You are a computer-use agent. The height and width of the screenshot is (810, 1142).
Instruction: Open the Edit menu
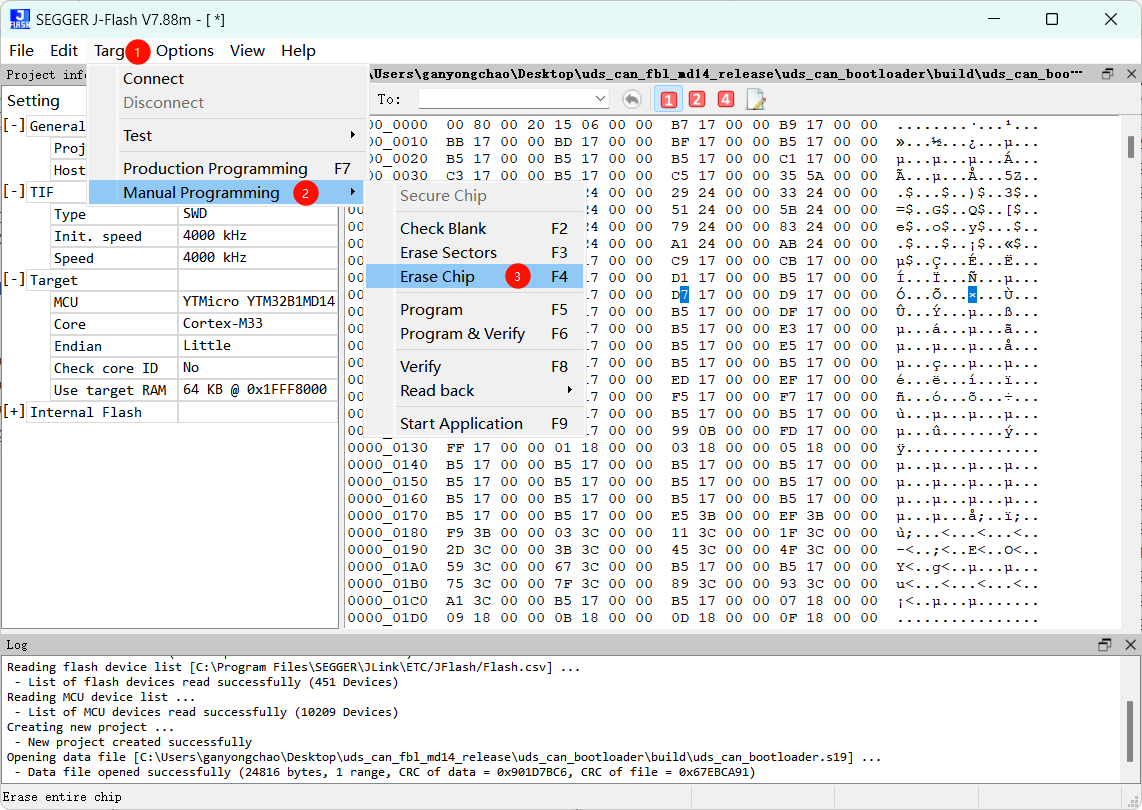point(64,51)
